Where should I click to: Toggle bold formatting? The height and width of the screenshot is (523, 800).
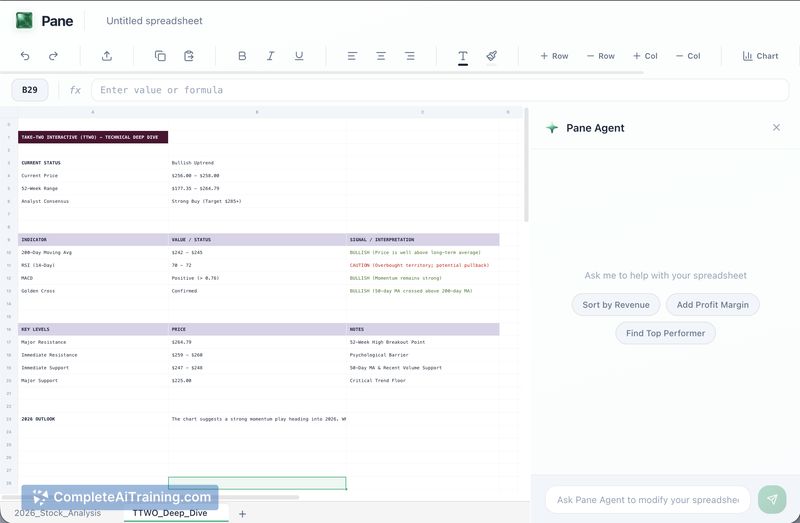coord(242,56)
